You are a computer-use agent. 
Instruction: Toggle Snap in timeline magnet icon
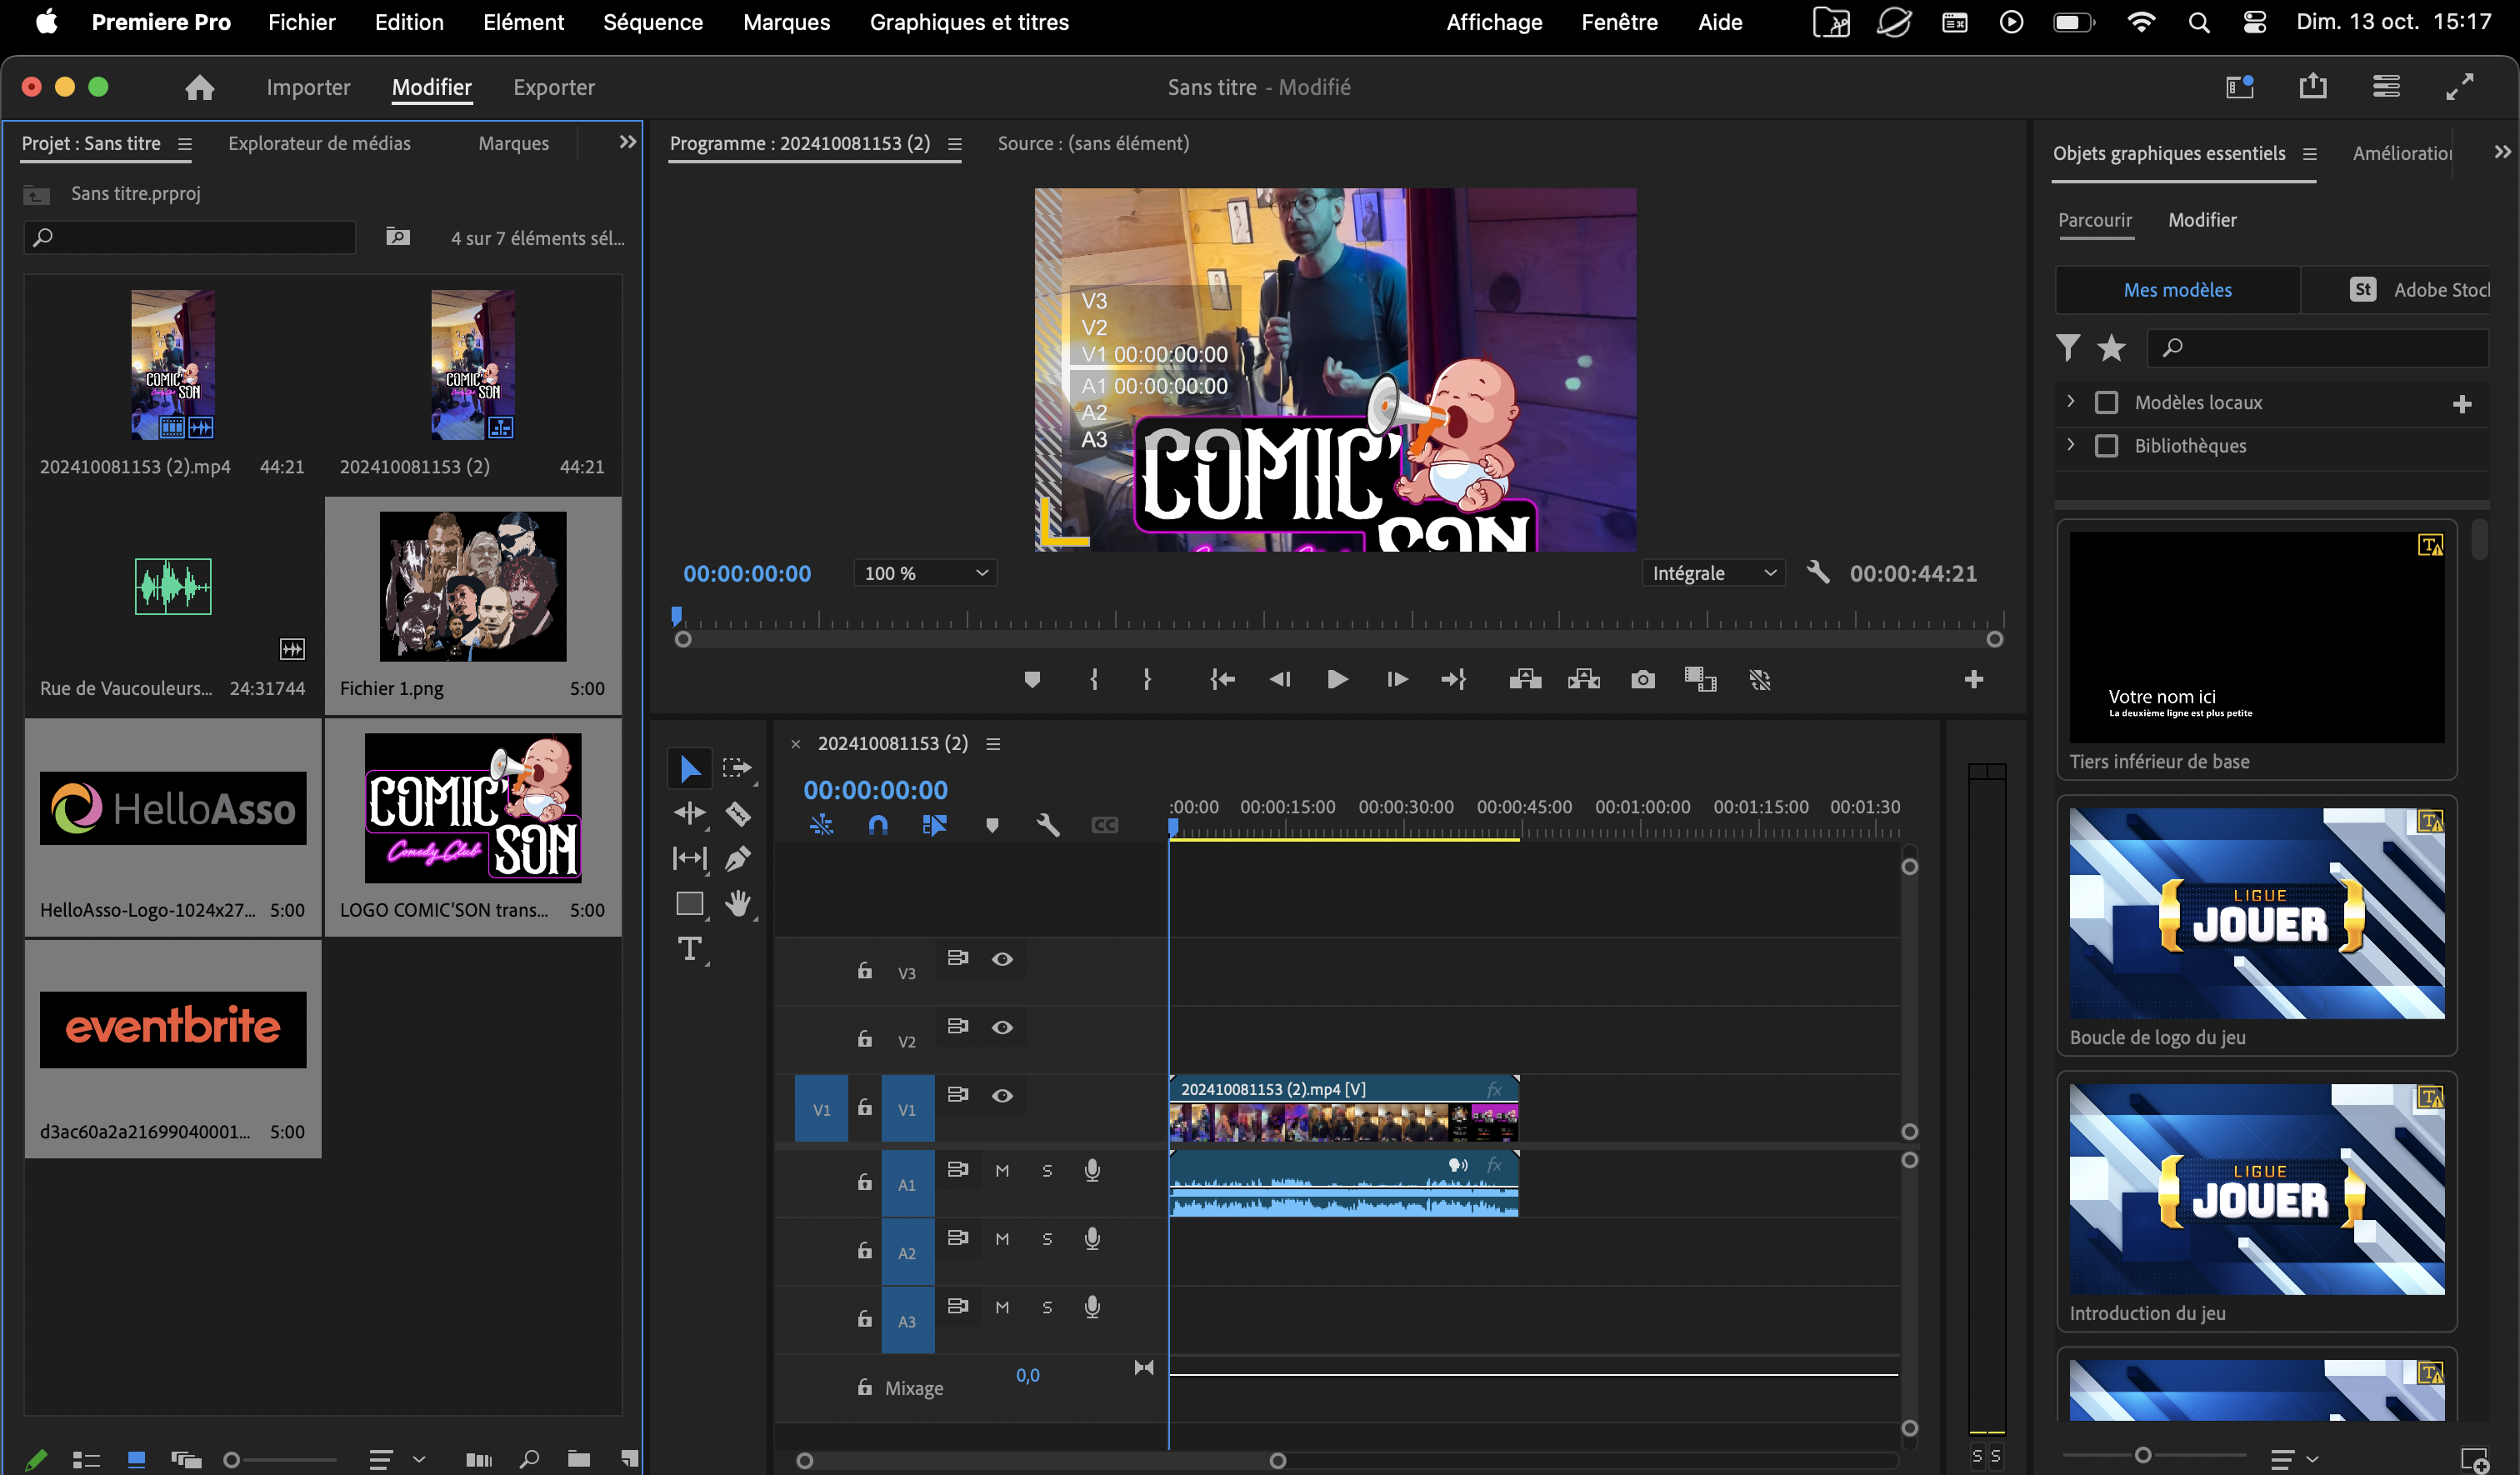(x=878, y=825)
